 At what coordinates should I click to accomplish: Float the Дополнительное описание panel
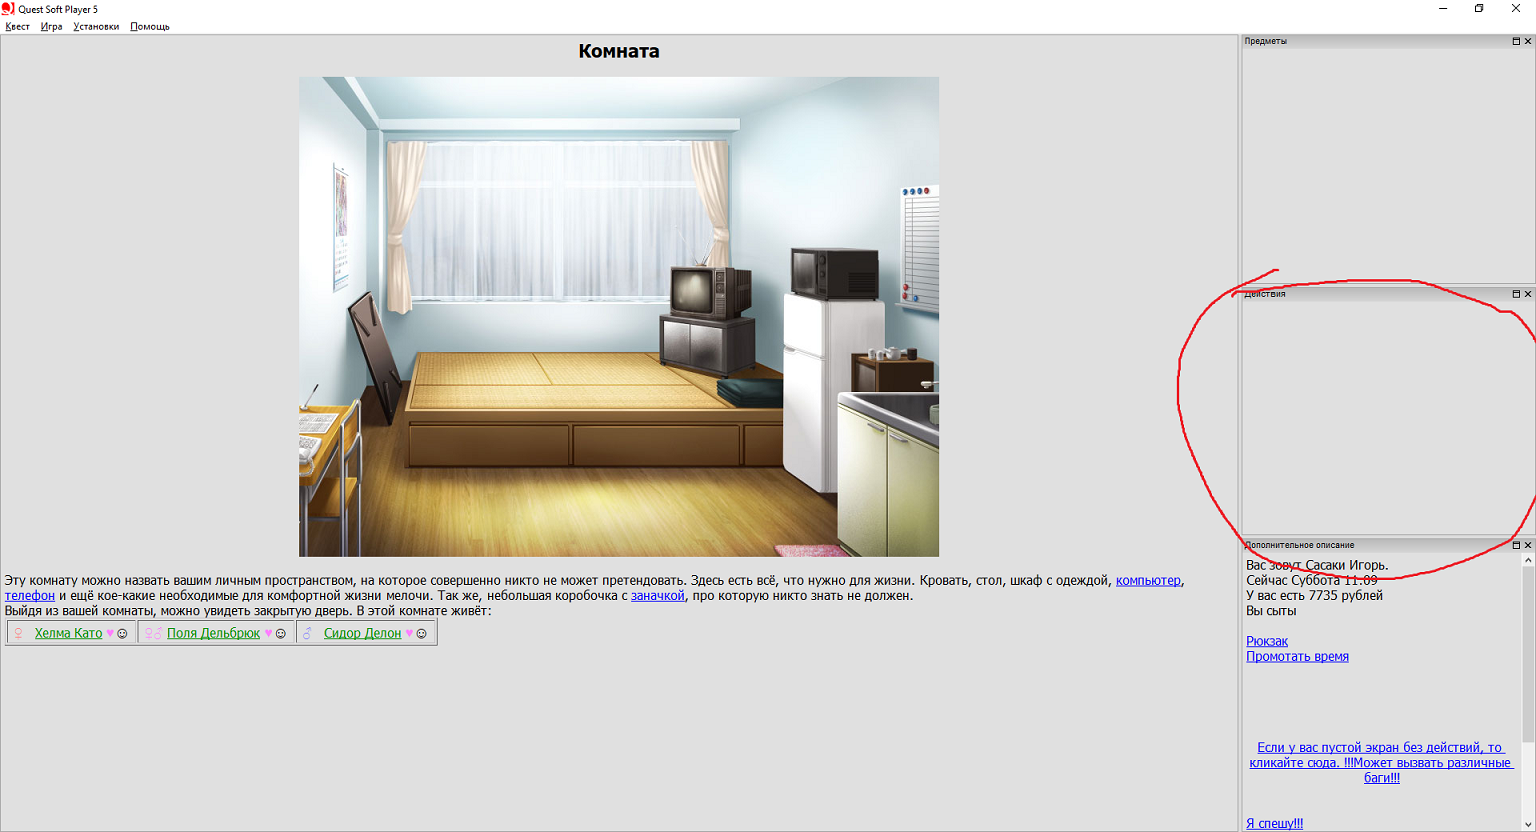click(1516, 545)
